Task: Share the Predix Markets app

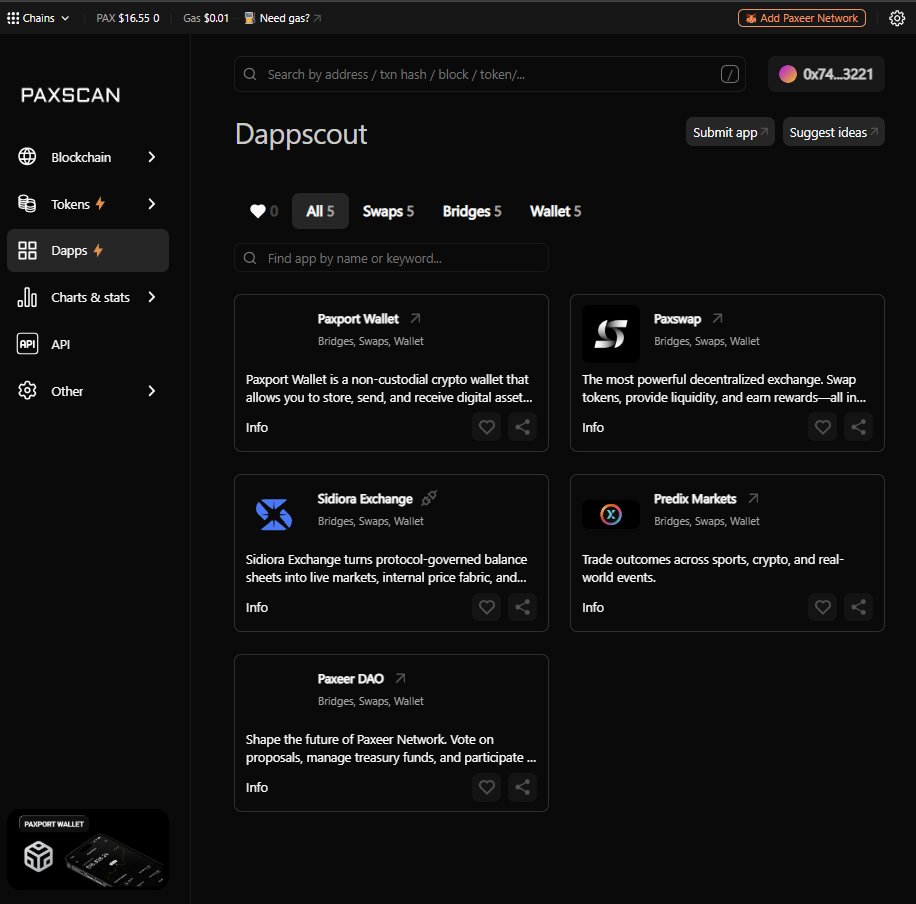Action: [x=858, y=607]
